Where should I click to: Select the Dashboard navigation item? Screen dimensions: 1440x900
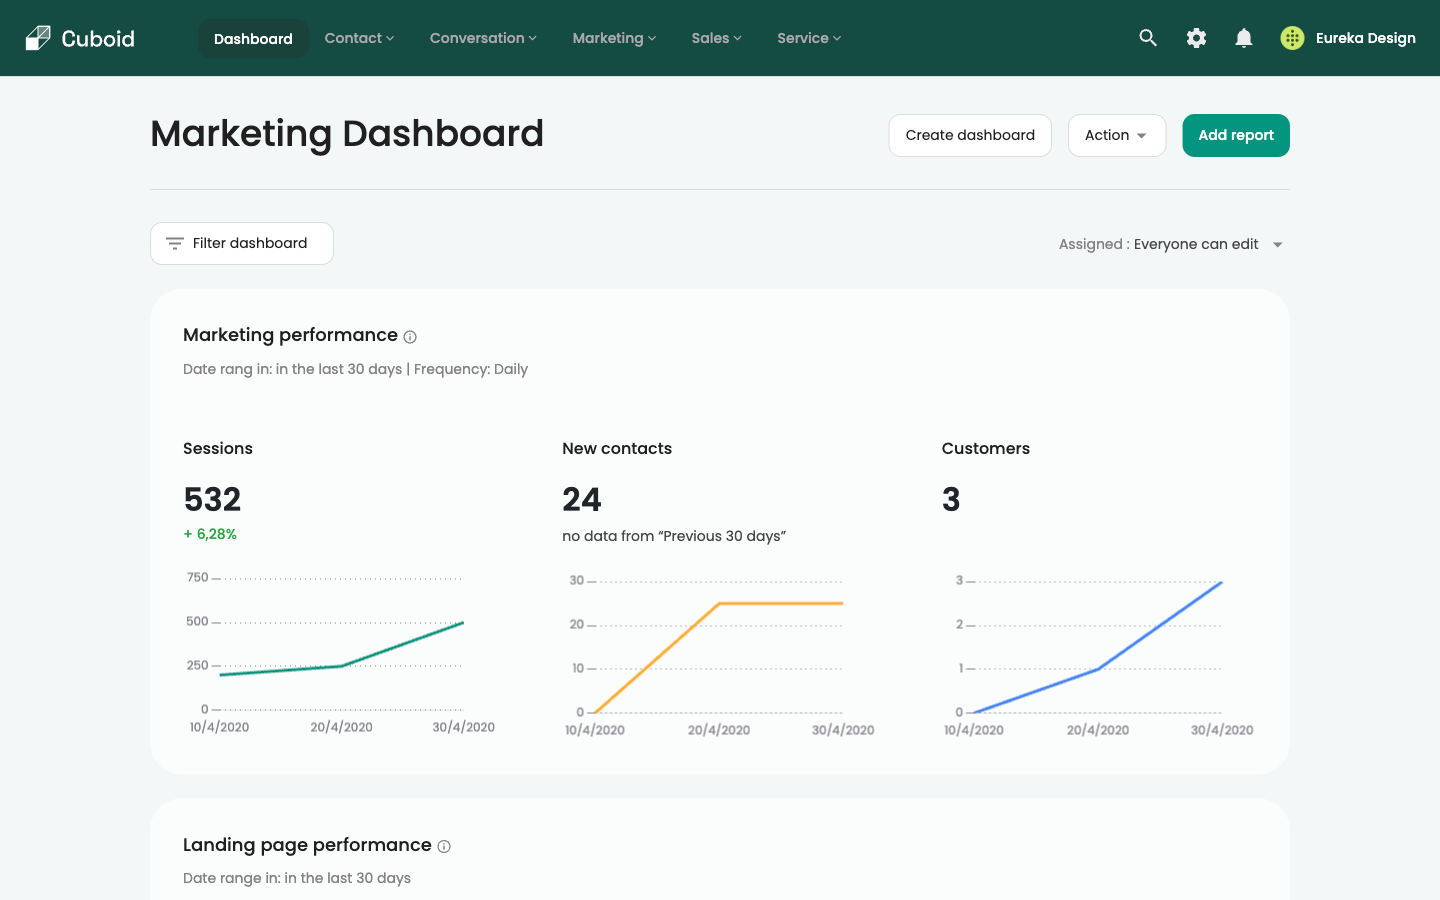[x=253, y=38]
